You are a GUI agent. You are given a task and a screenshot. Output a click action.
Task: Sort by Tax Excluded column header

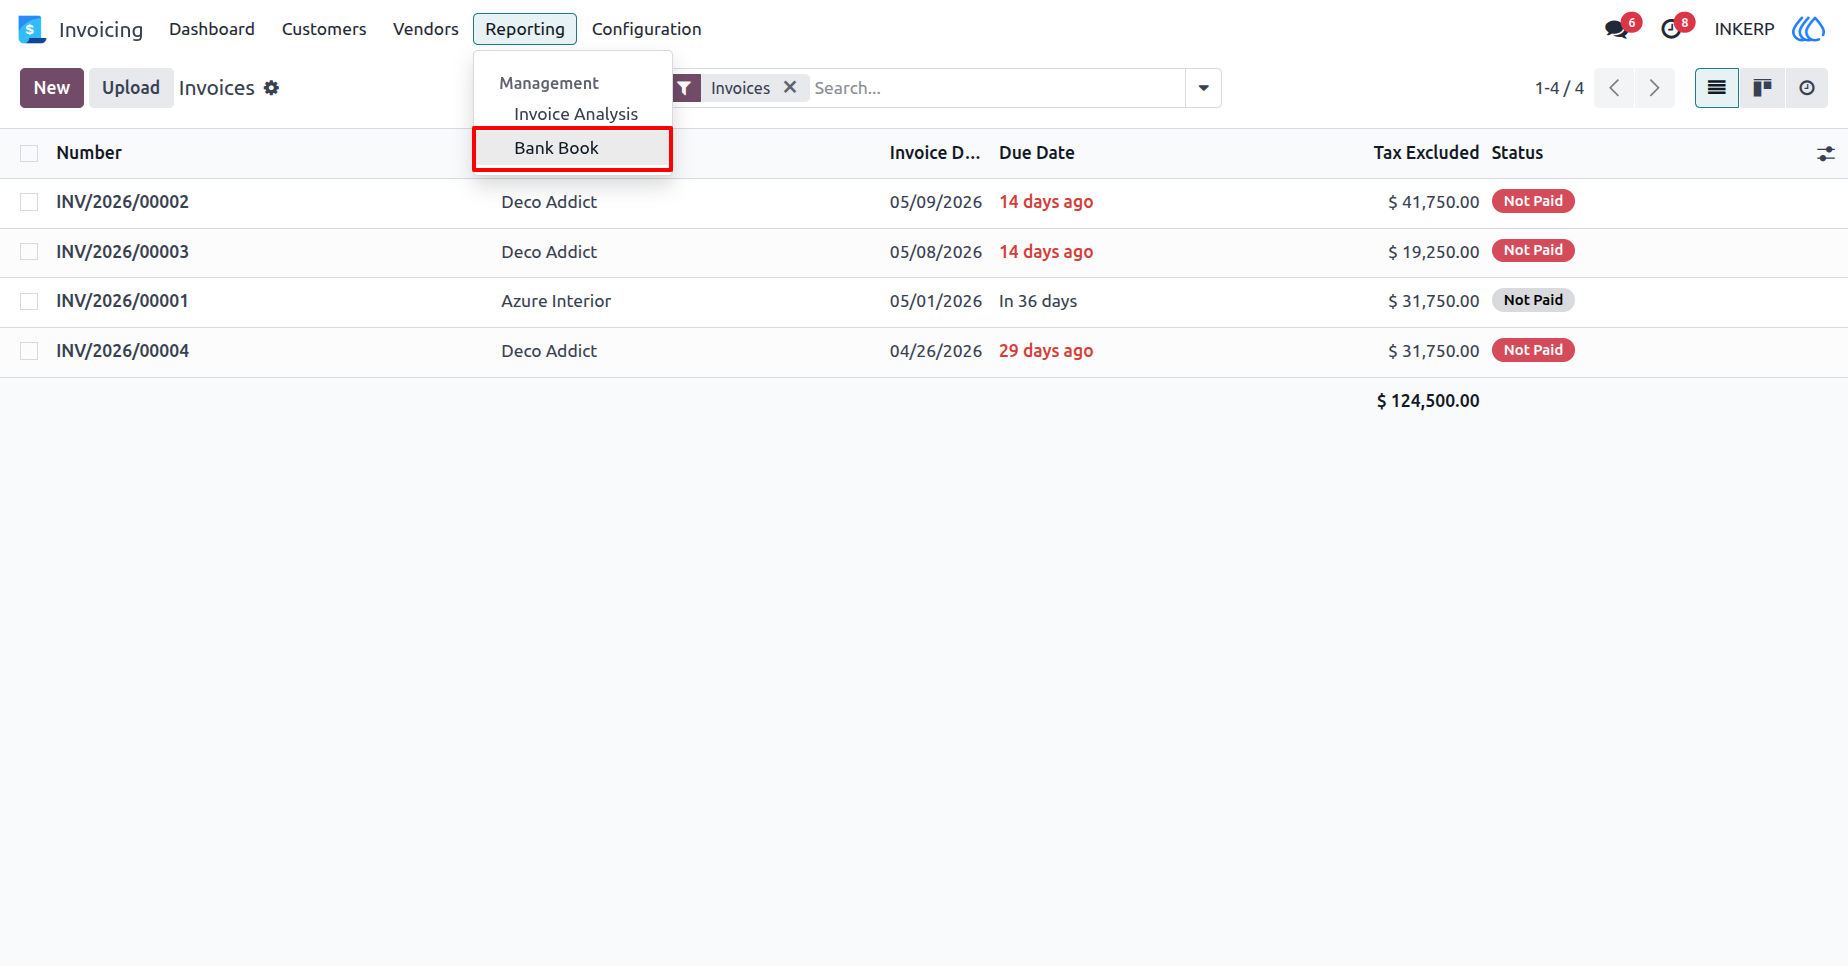pos(1426,153)
